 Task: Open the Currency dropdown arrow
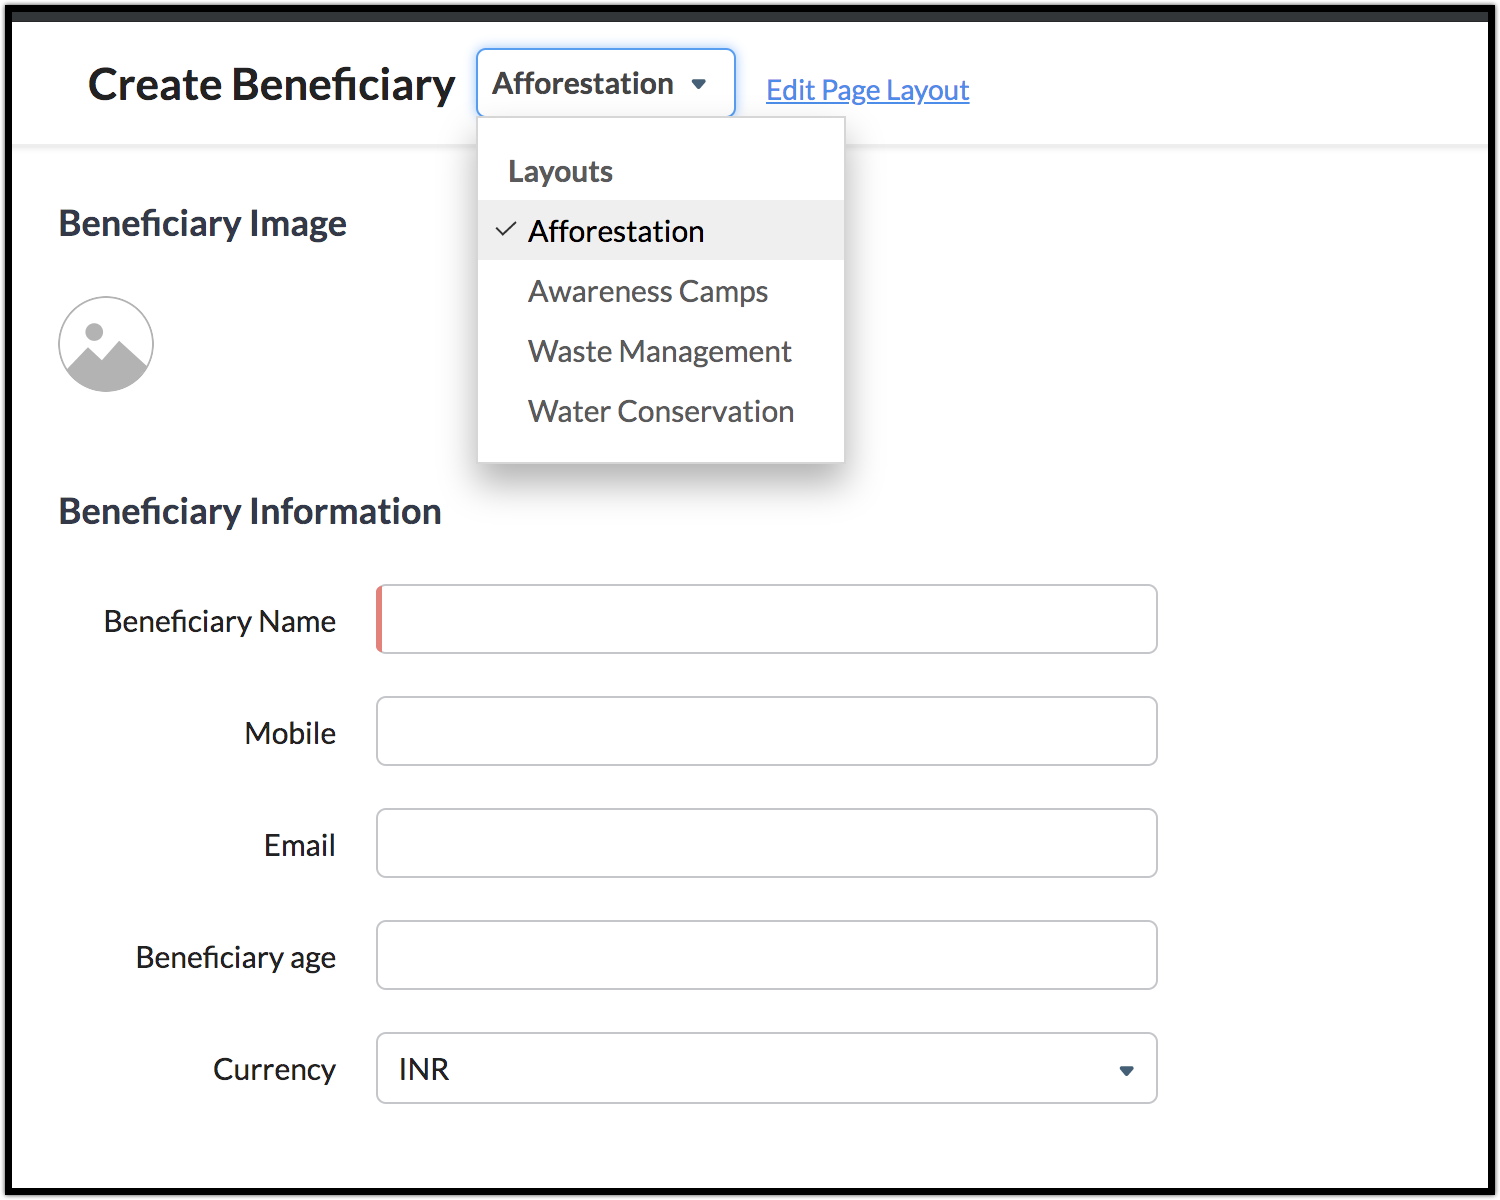[1126, 1070]
